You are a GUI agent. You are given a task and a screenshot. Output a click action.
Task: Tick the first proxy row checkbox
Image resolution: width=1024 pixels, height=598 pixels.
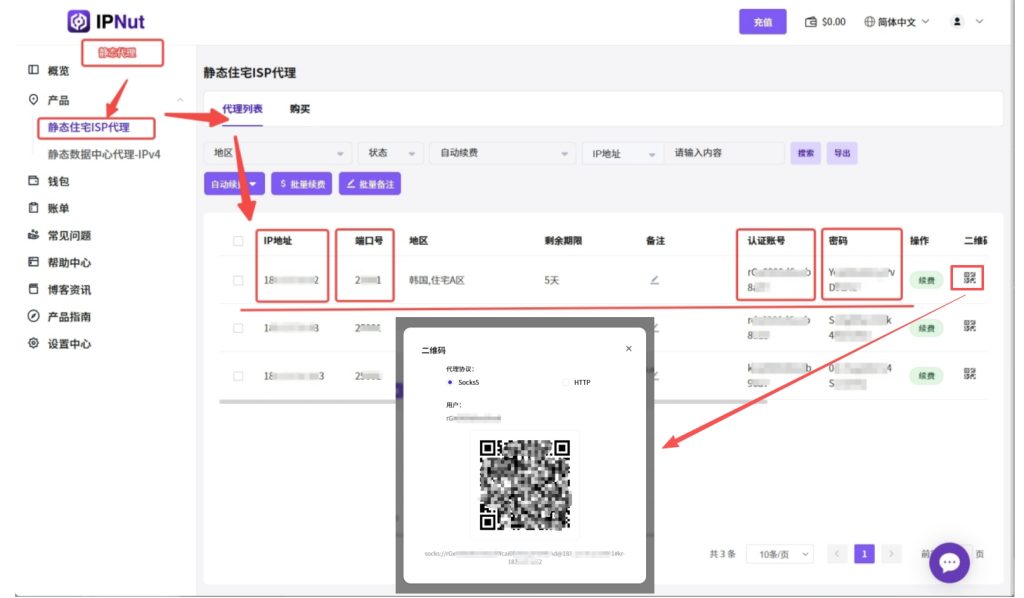[238, 280]
